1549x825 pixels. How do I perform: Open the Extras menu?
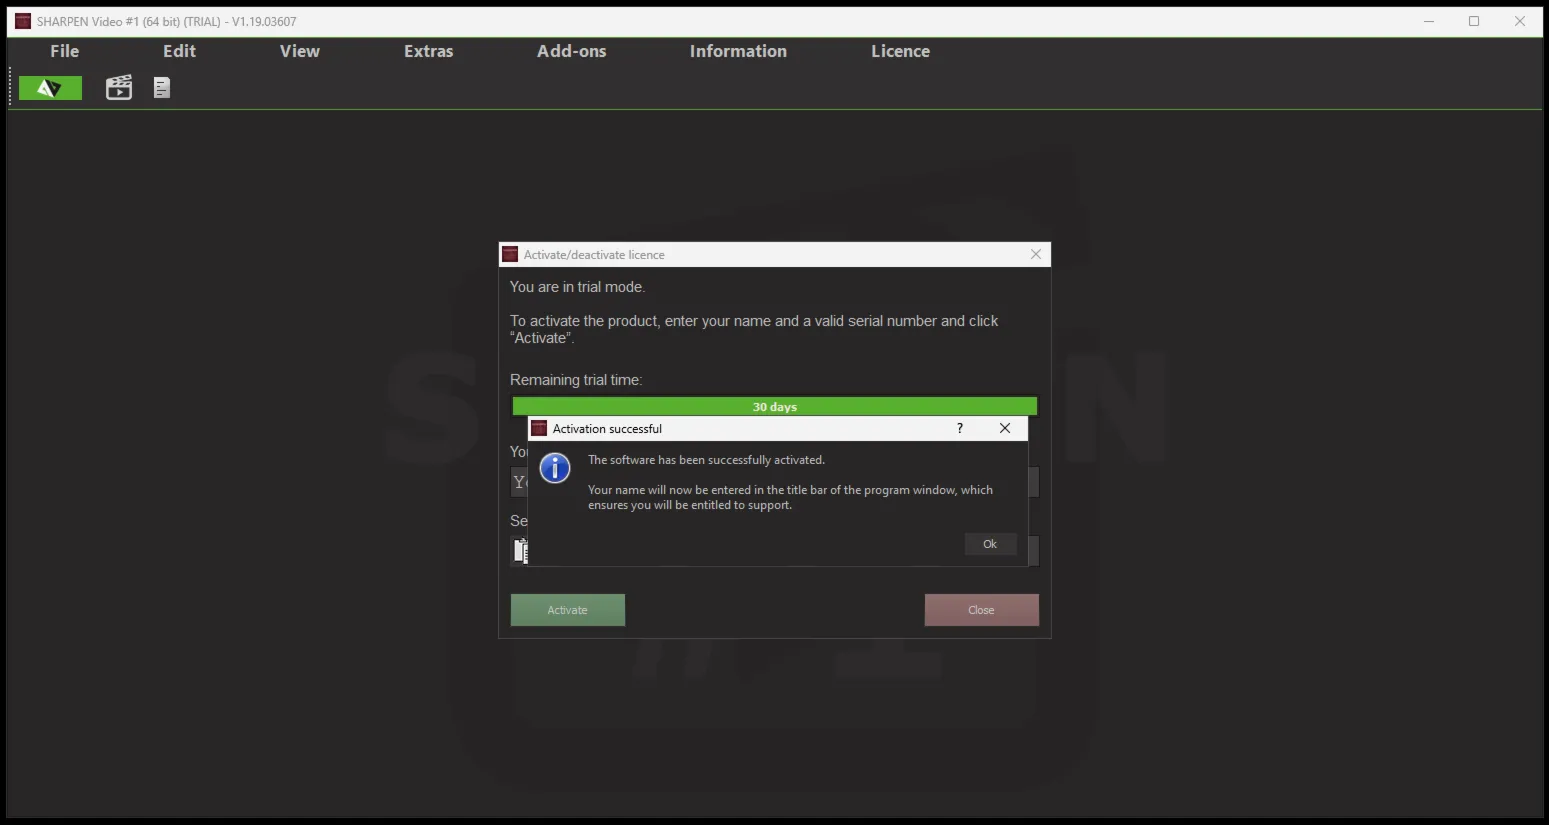click(429, 51)
